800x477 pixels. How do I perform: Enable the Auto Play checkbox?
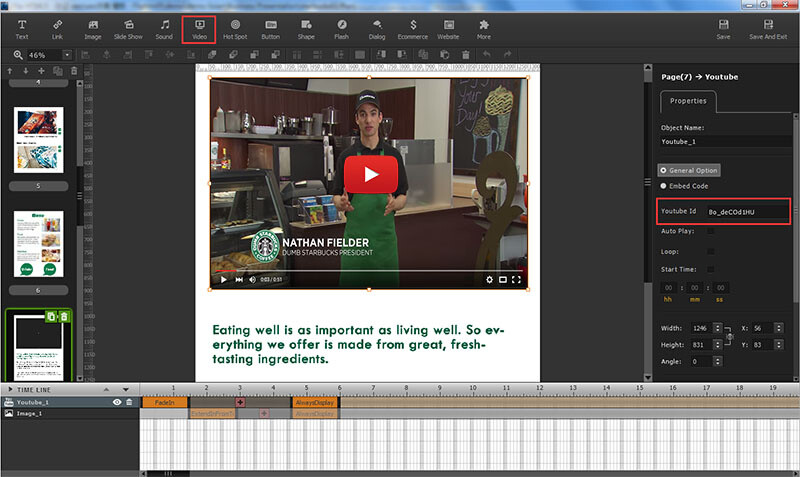pos(710,231)
